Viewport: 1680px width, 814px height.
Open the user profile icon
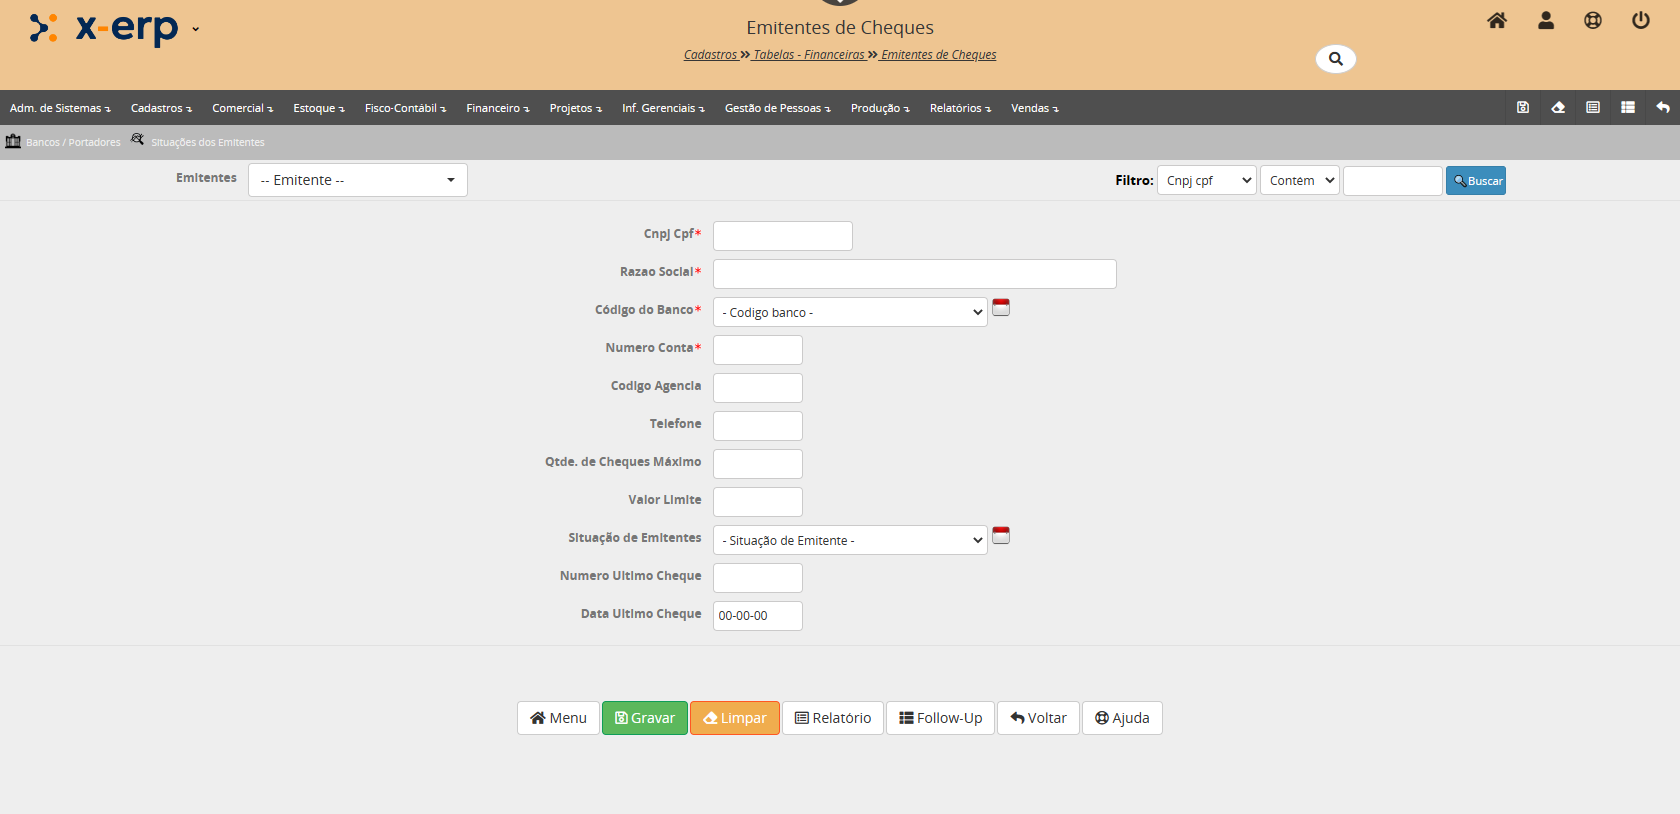(x=1545, y=21)
